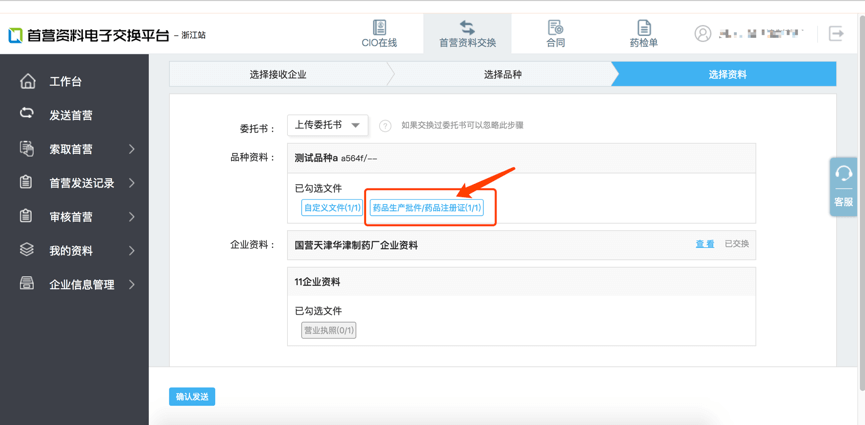Go to 选择品种 step tab
The width and height of the screenshot is (865, 425).
(503, 75)
